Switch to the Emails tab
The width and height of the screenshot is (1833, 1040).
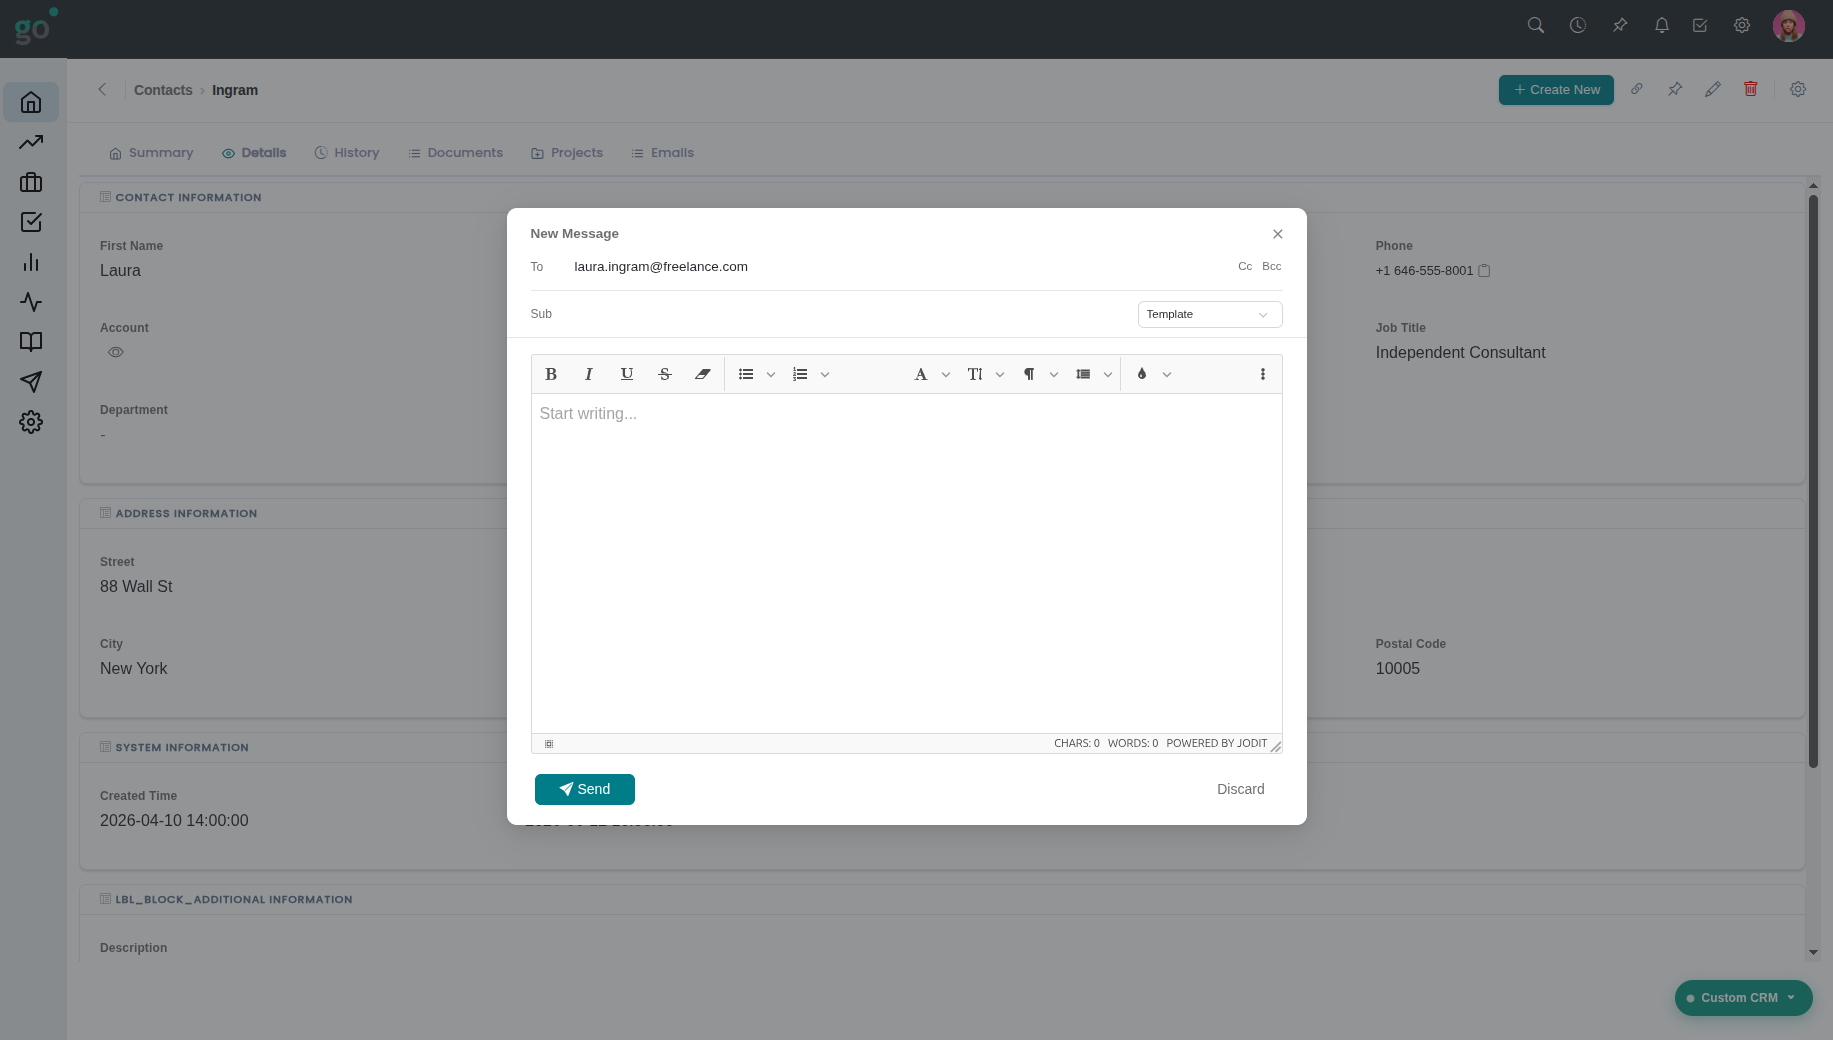point(662,153)
